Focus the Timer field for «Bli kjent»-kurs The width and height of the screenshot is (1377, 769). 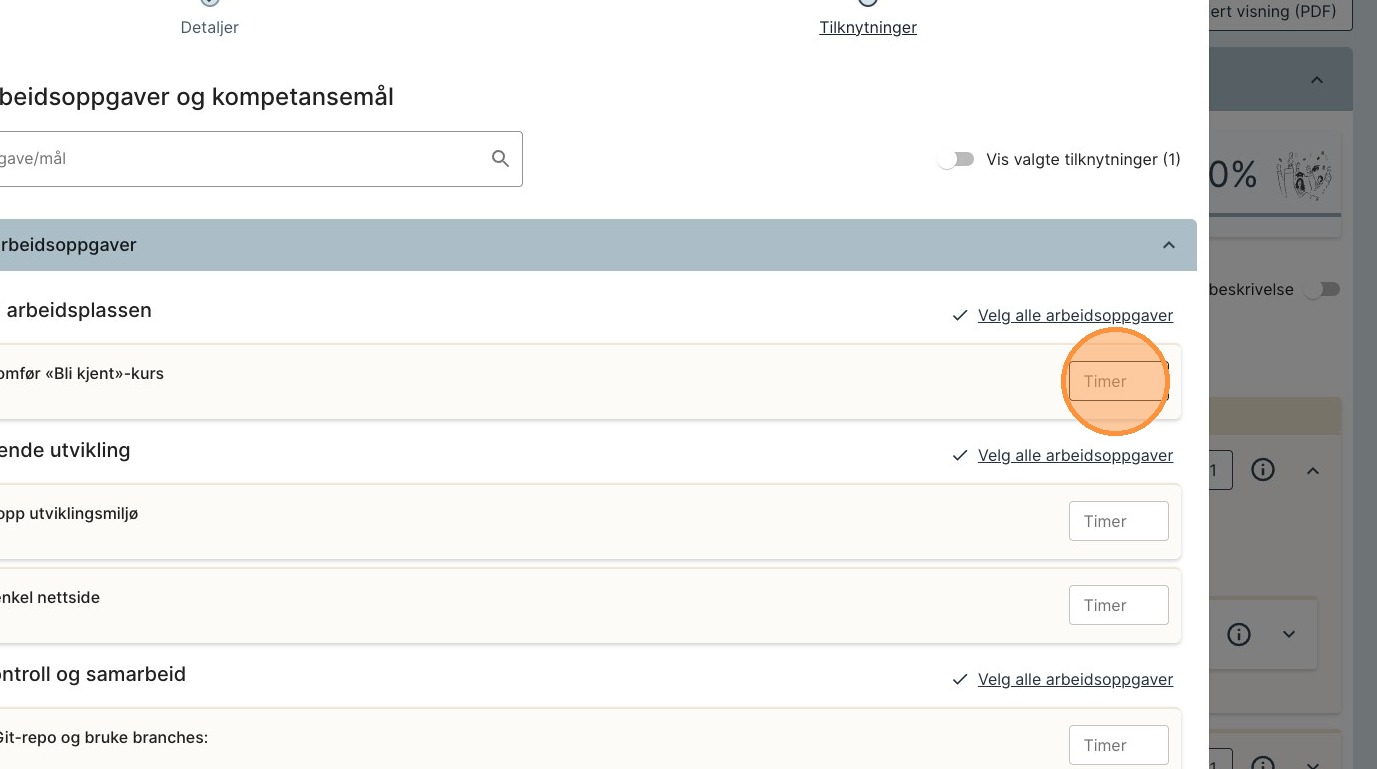(x=1118, y=381)
